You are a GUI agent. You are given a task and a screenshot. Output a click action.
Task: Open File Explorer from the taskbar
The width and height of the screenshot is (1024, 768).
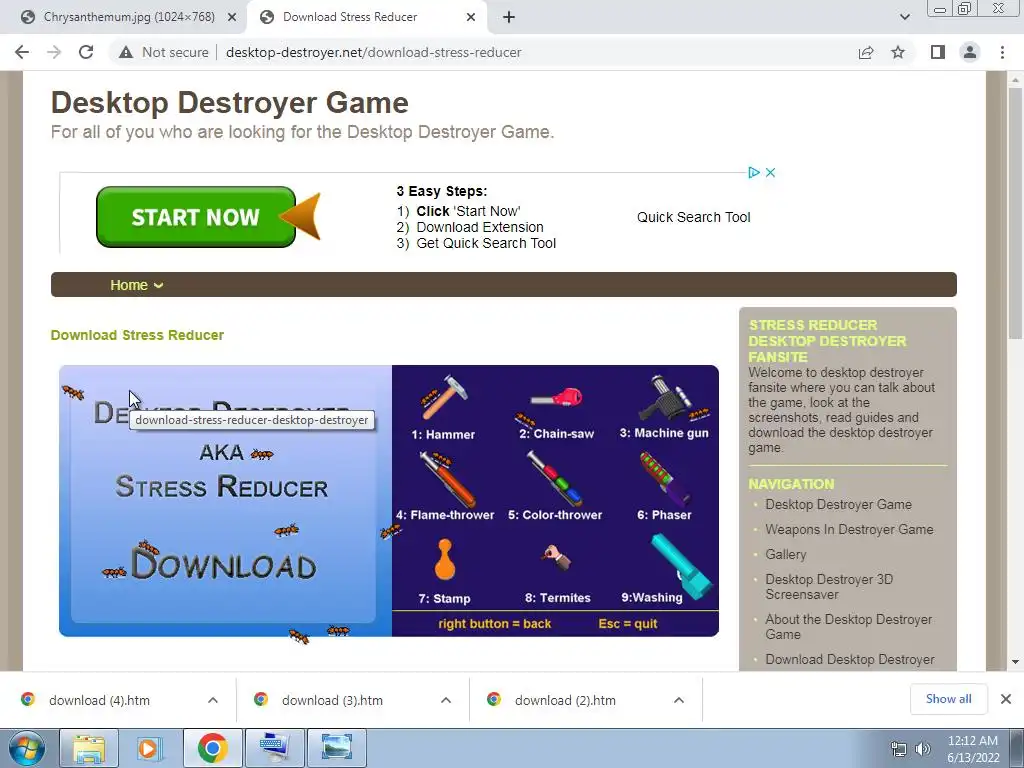89,748
